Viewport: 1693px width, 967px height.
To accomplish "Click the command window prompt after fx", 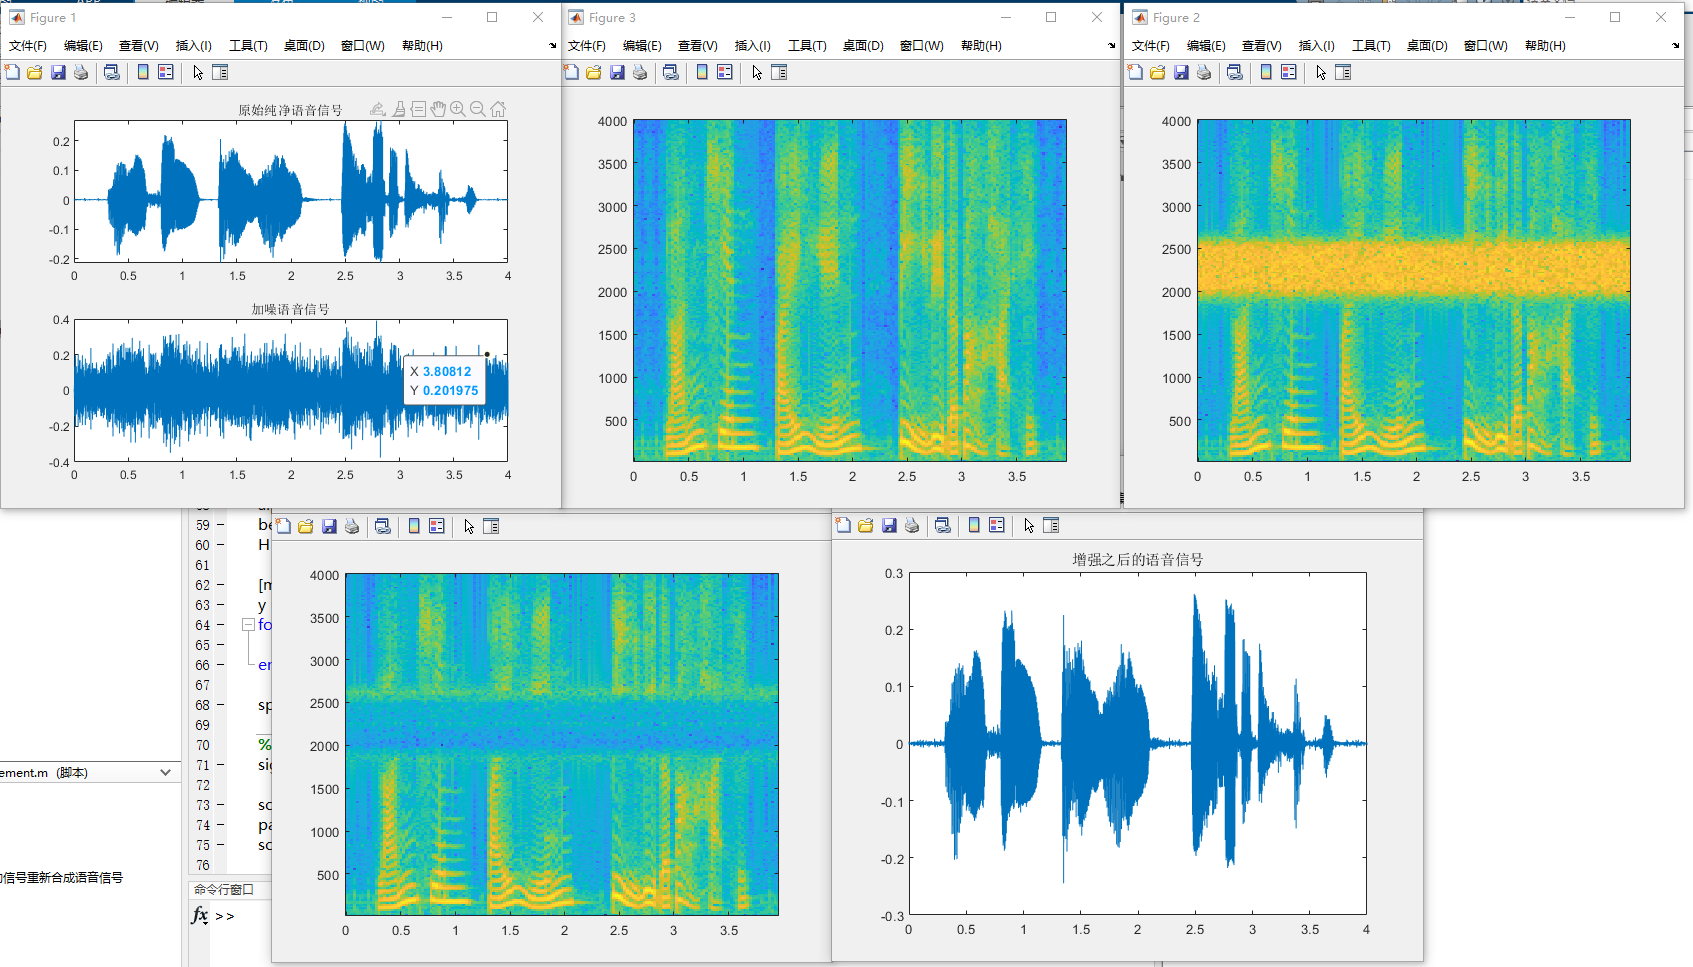I will [x=225, y=916].
